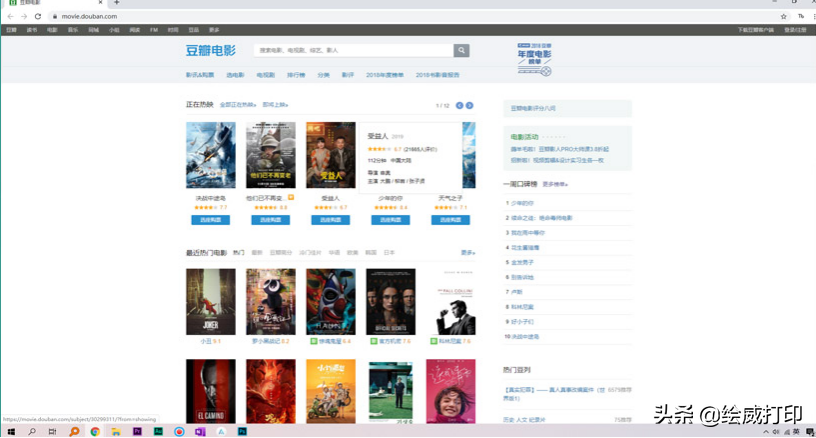This screenshot has height=438, width=816.
Task: Bookmark this page with the star icon
Action: pyautogui.click(x=784, y=17)
